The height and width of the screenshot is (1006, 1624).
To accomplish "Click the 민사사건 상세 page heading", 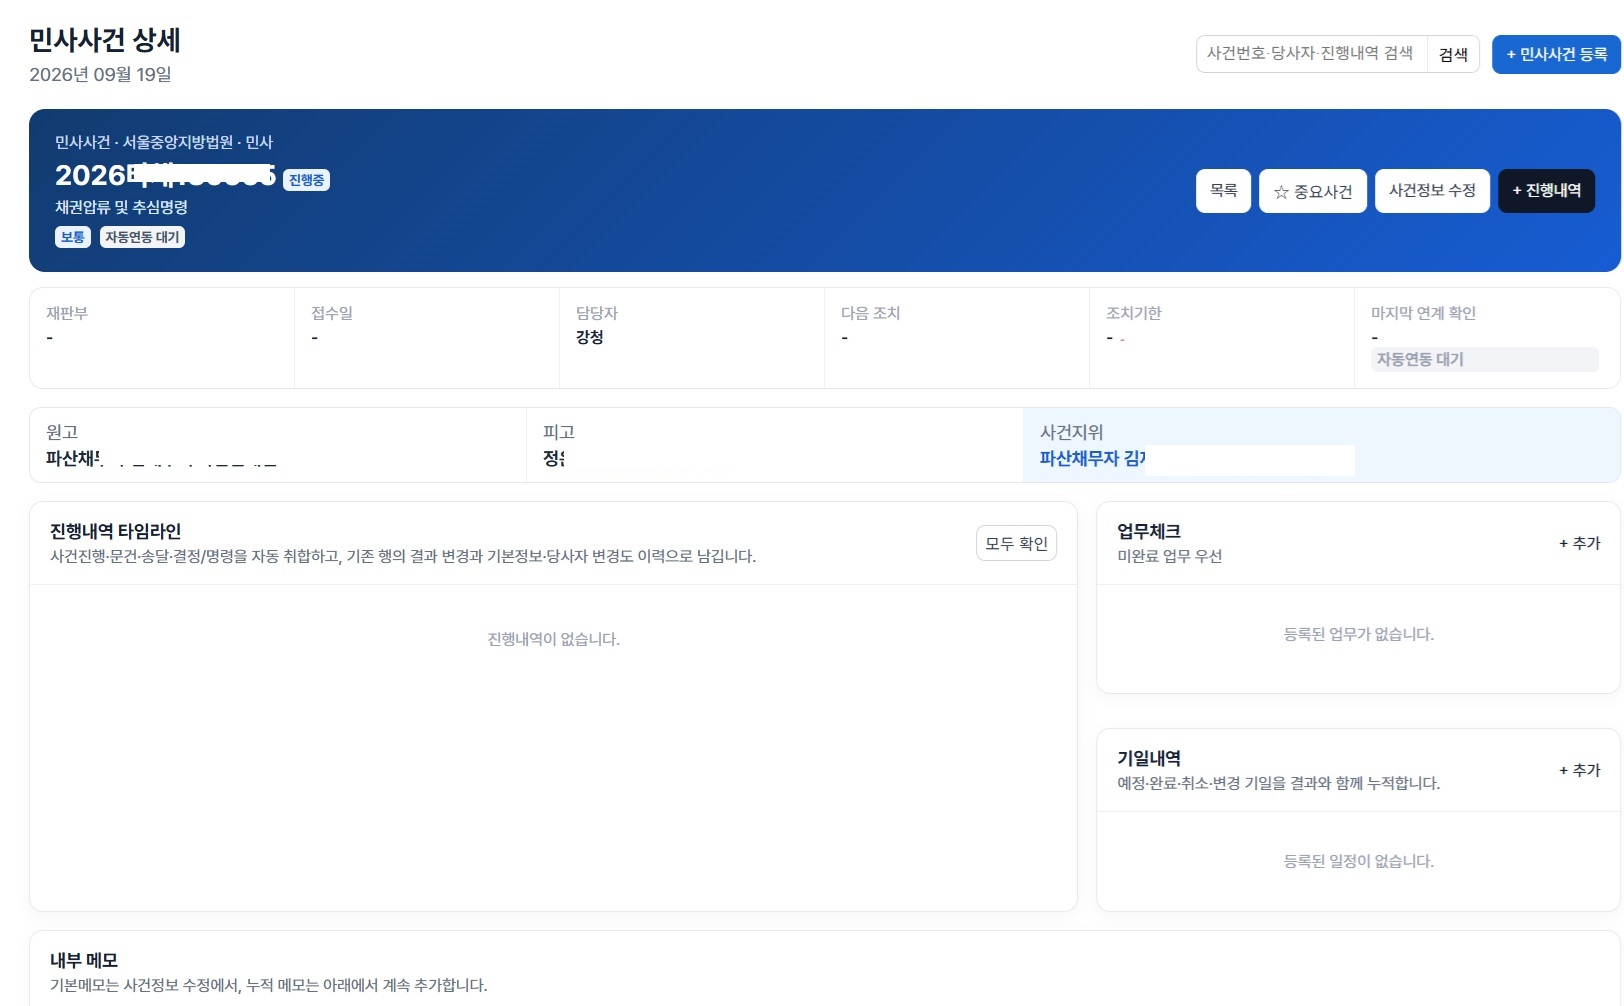I will coord(105,40).
